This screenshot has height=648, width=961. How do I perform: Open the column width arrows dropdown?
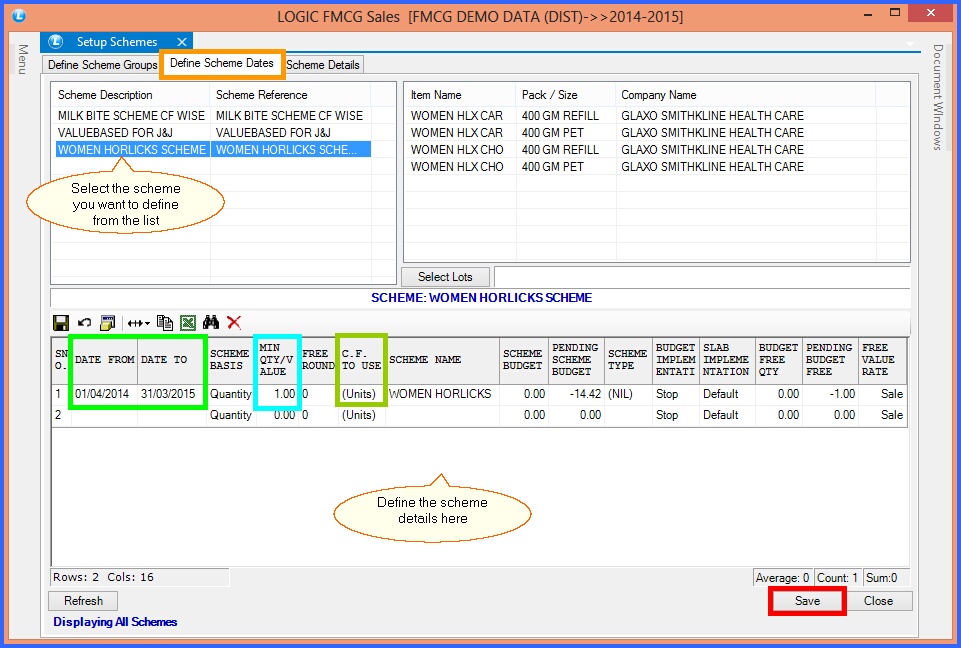click(x=139, y=323)
